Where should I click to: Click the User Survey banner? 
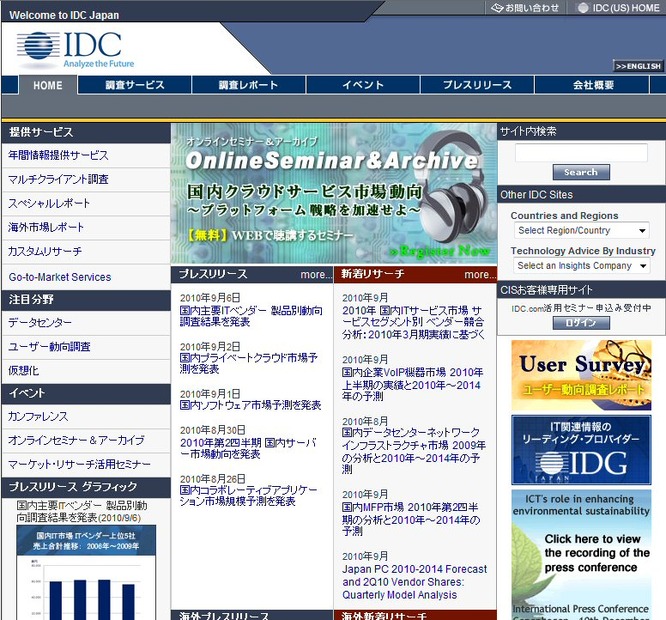(581, 375)
